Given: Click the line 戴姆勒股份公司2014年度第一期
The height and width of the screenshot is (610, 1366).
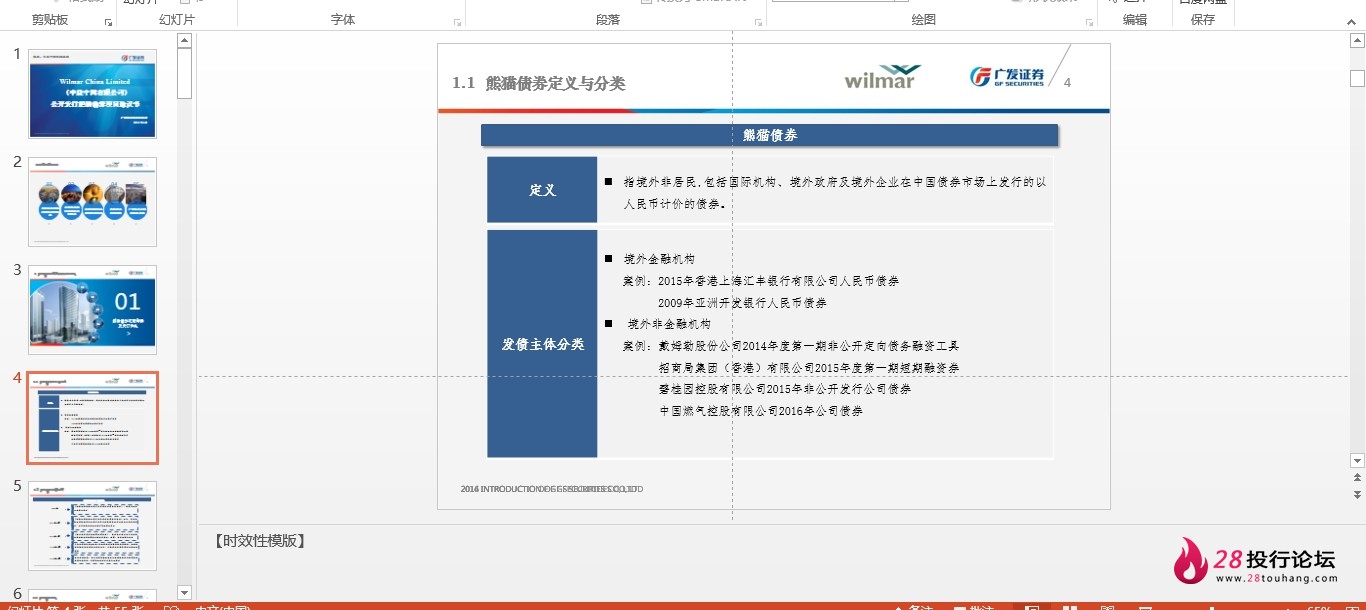Looking at the screenshot, I should (808, 346).
